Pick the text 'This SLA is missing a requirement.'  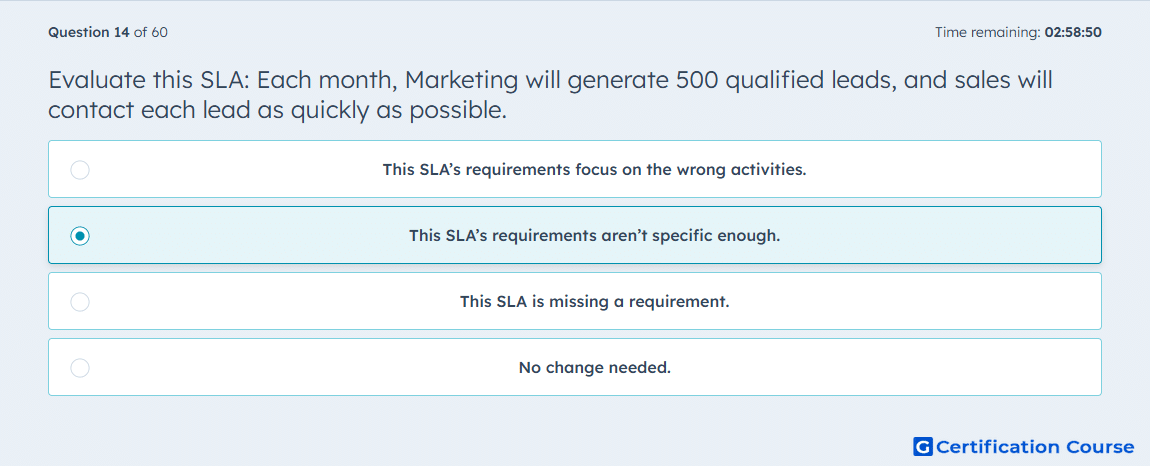pos(594,302)
